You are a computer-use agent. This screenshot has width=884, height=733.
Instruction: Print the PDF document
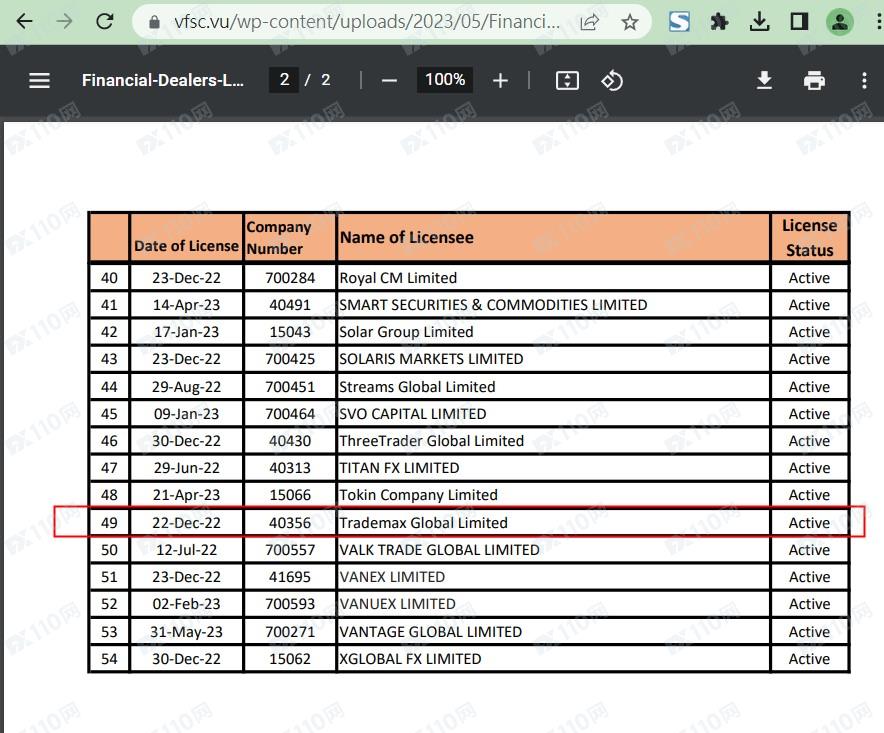815,80
